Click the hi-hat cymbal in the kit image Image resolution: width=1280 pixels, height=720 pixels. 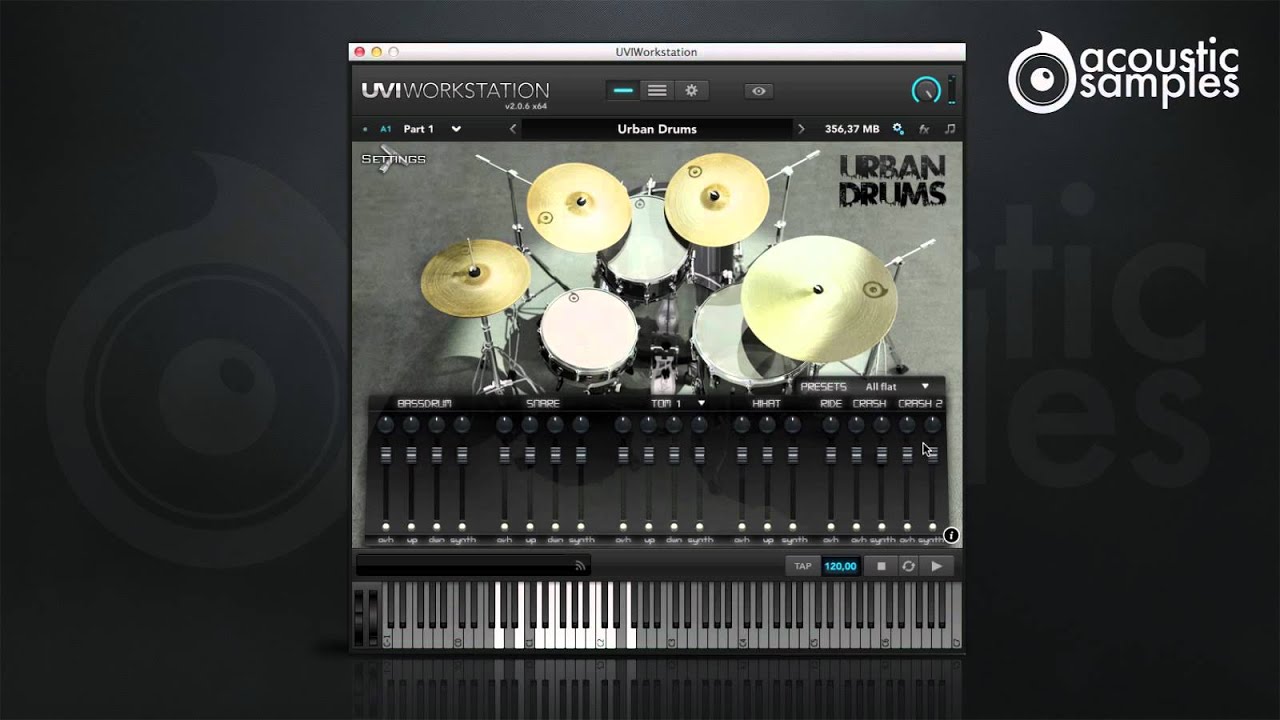(475, 278)
